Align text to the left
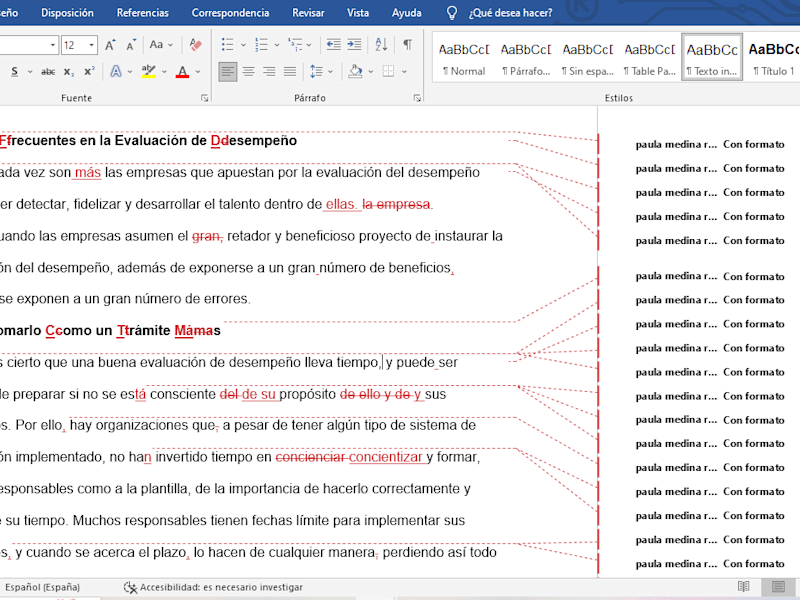This screenshot has height=600, width=800. 228,71
